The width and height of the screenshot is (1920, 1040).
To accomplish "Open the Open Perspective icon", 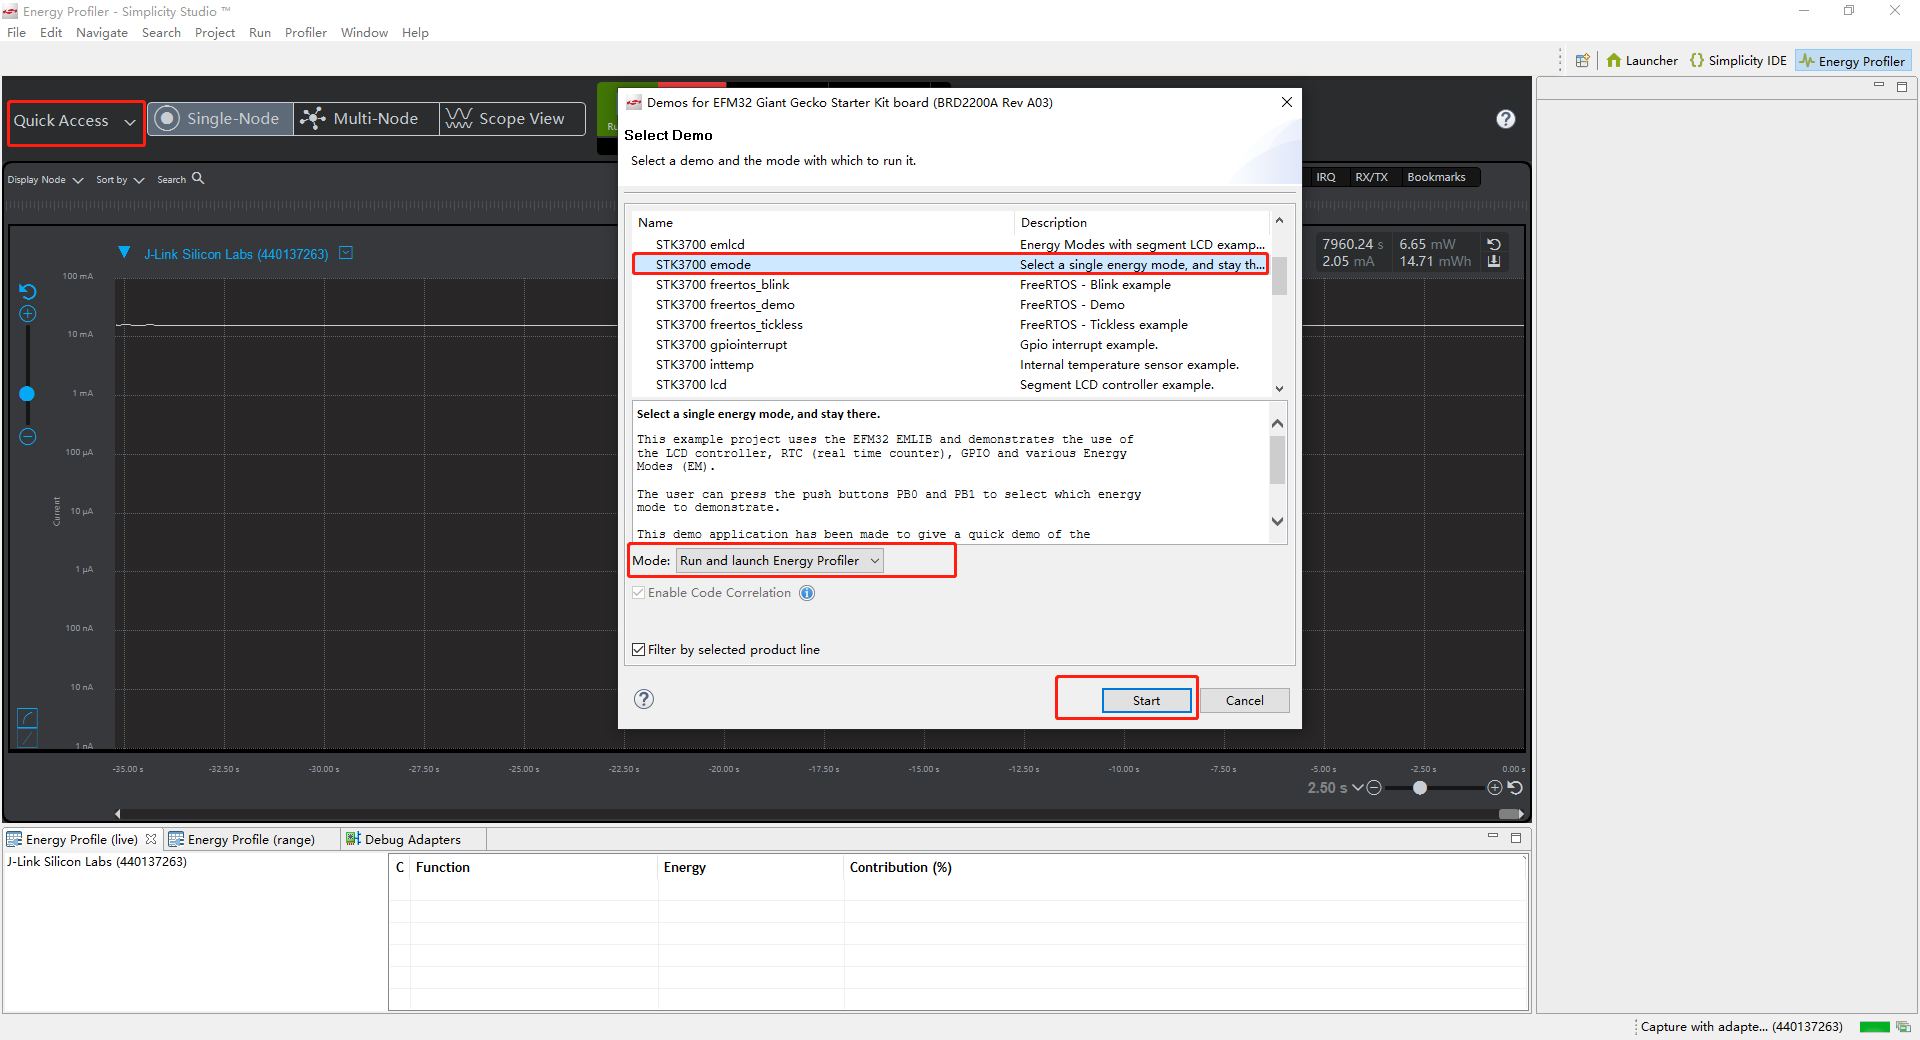I will click(x=1582, y=61).
